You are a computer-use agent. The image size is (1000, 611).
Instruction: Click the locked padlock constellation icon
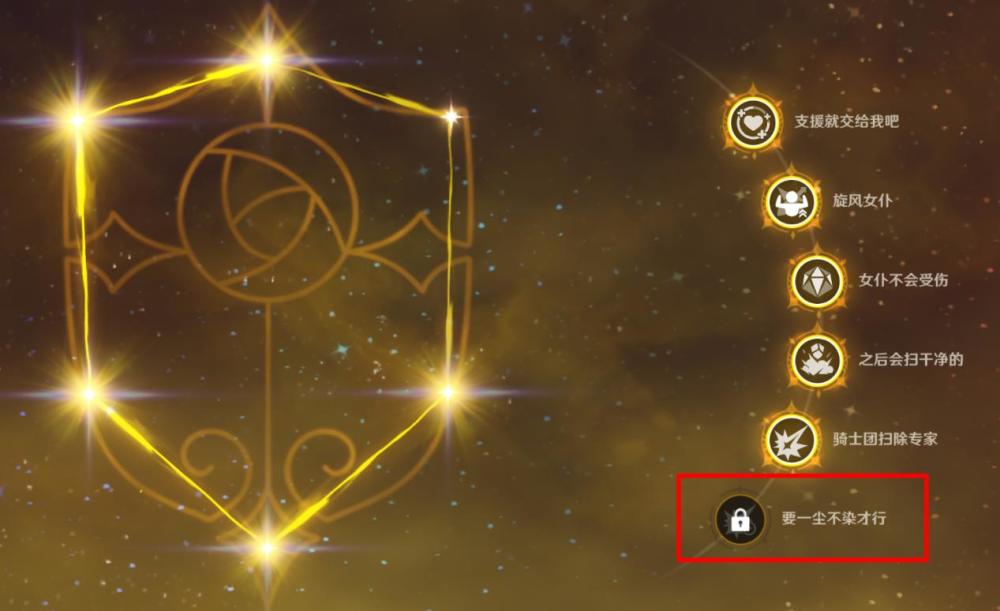pos(740,520)
